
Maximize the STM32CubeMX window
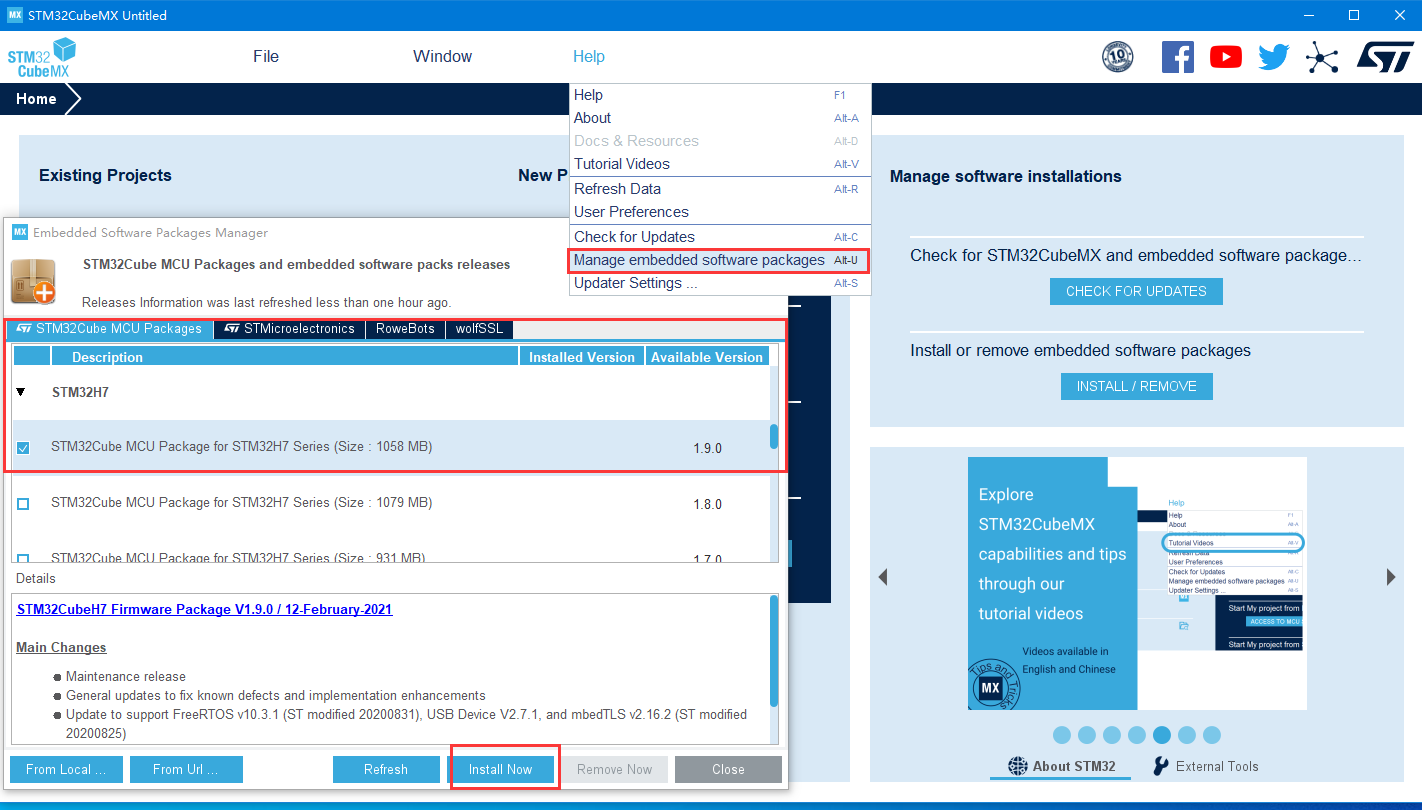pyautogui.click(x=1354, y=15)
